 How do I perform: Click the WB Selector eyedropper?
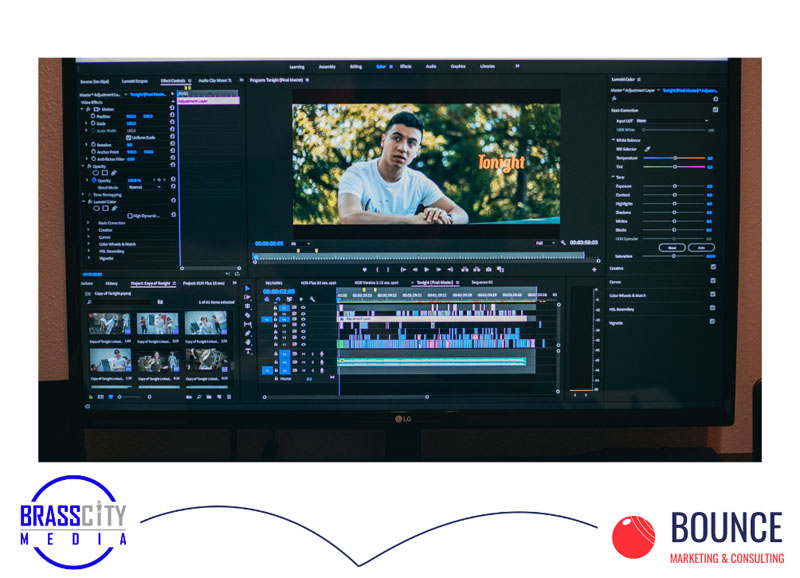tap(647, 149)
